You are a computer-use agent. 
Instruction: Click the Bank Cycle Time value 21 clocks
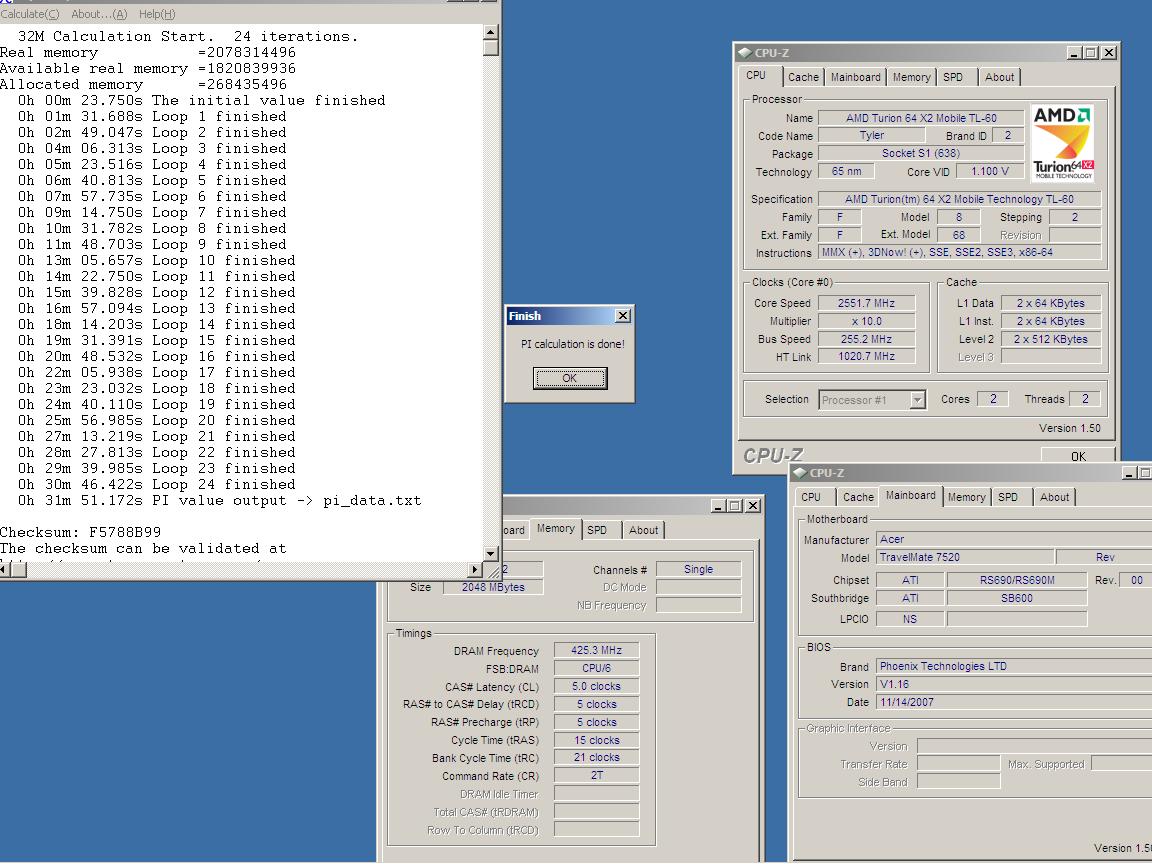[596, 757]
